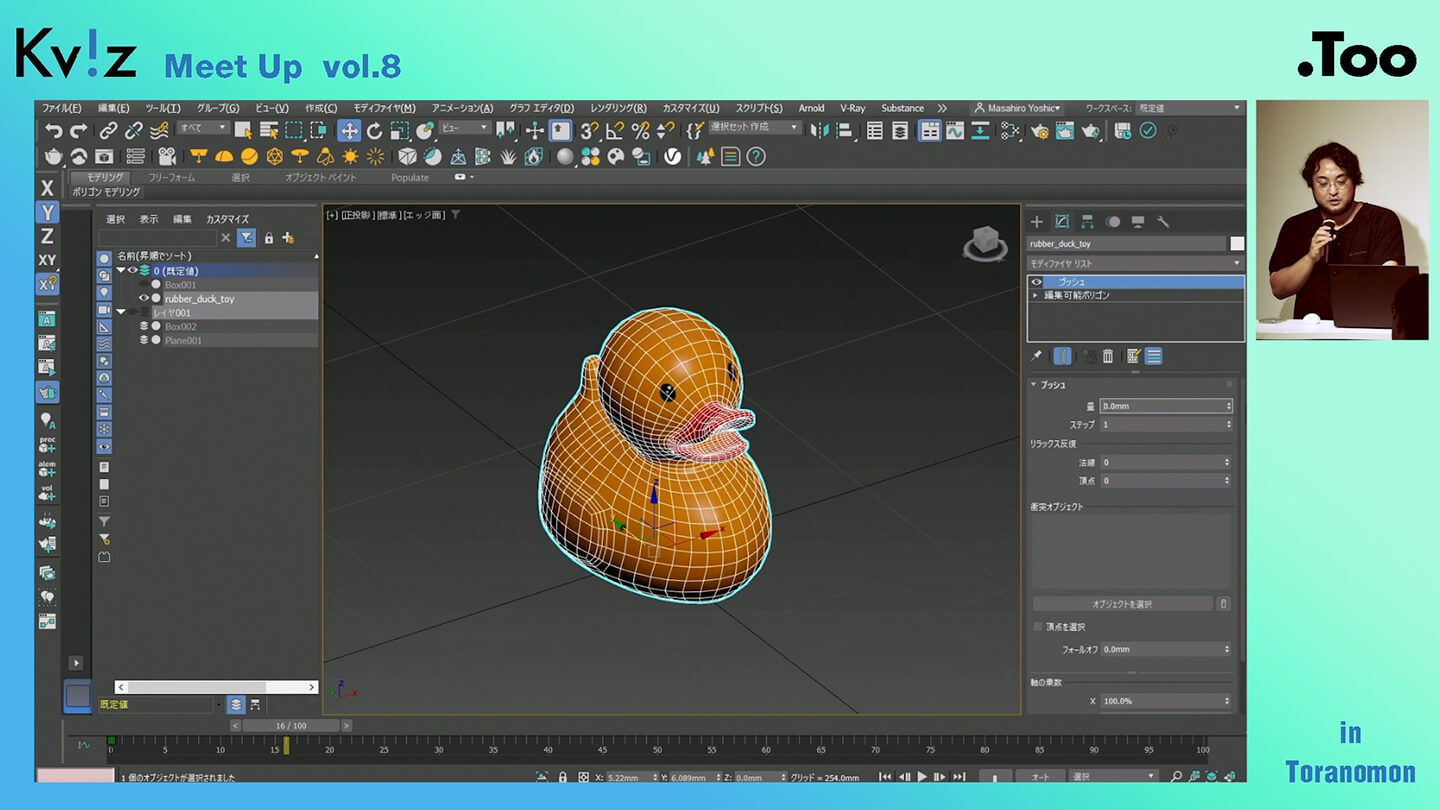1440x810 pixels.
Task: Open the レンダリング(R) menu
Action: (x=617, y=108)
